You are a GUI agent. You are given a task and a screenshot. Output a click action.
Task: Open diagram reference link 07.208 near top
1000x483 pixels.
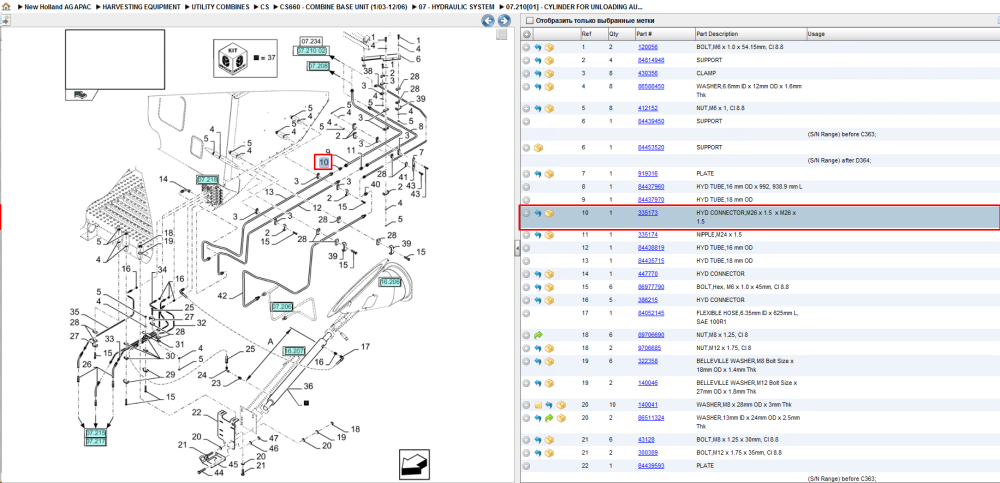pyautogui.click(x=318, y=66)
